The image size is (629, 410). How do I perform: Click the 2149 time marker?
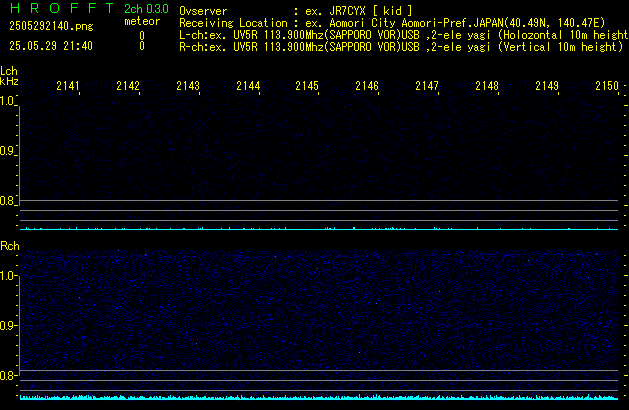click(x=547, y=86)
